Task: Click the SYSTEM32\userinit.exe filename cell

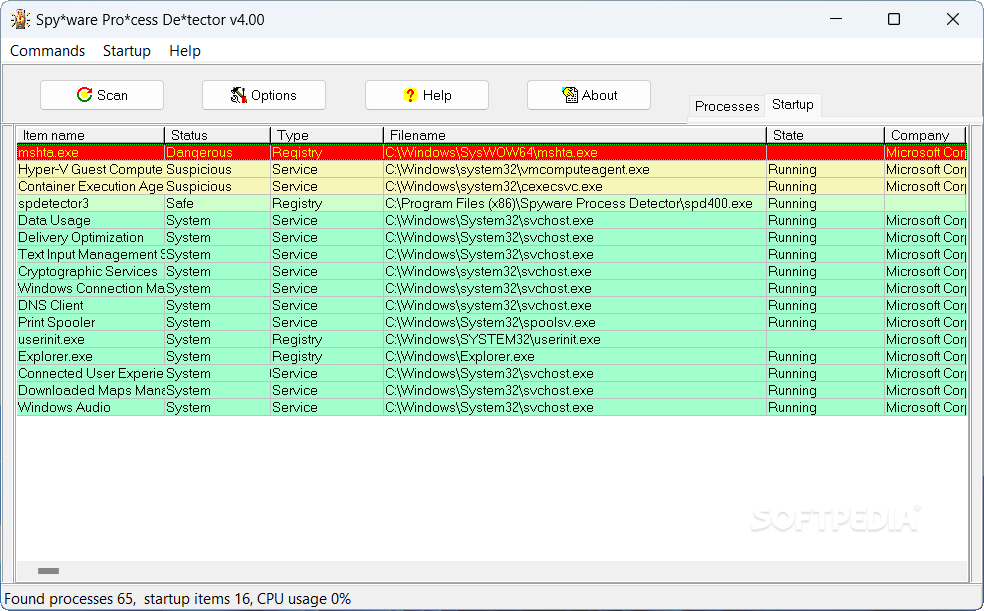Action: pyautogui.click(x=575, y=339)
